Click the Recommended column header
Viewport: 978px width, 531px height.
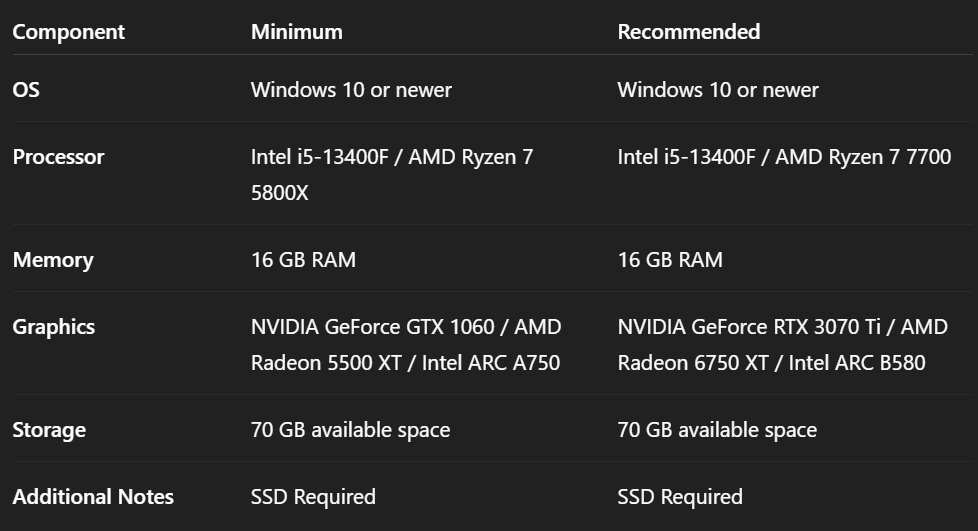click(688, 32)
